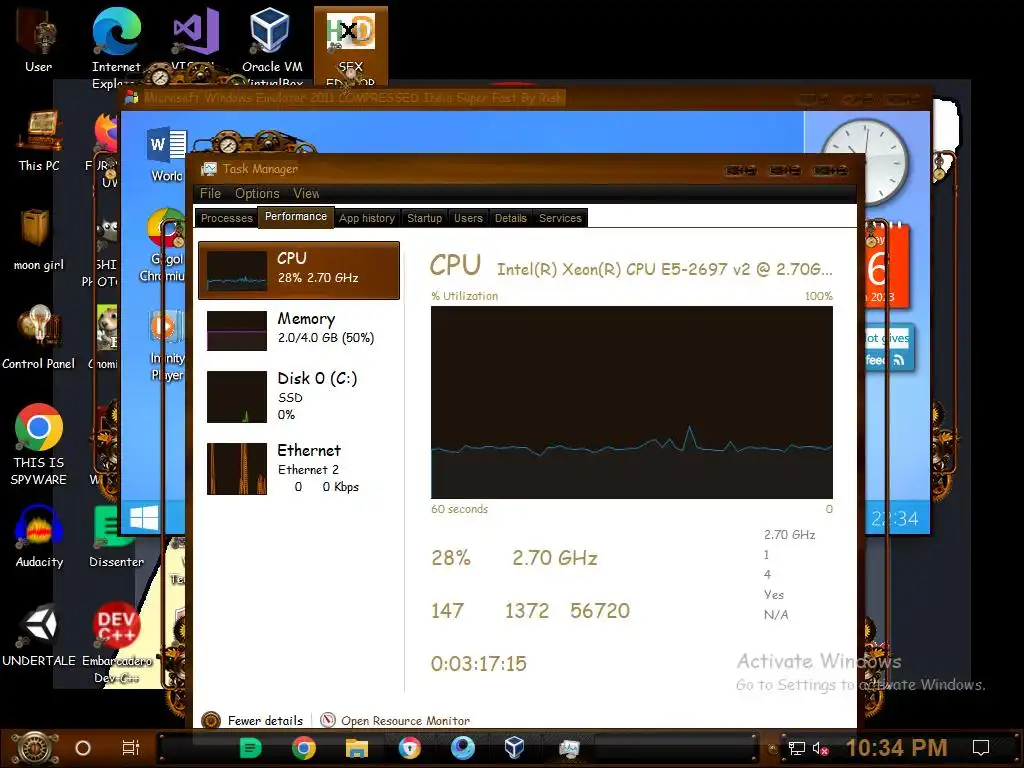Open Word icon in emulator window
This screenshot has height=768, width=1024.
click(167, 154)
